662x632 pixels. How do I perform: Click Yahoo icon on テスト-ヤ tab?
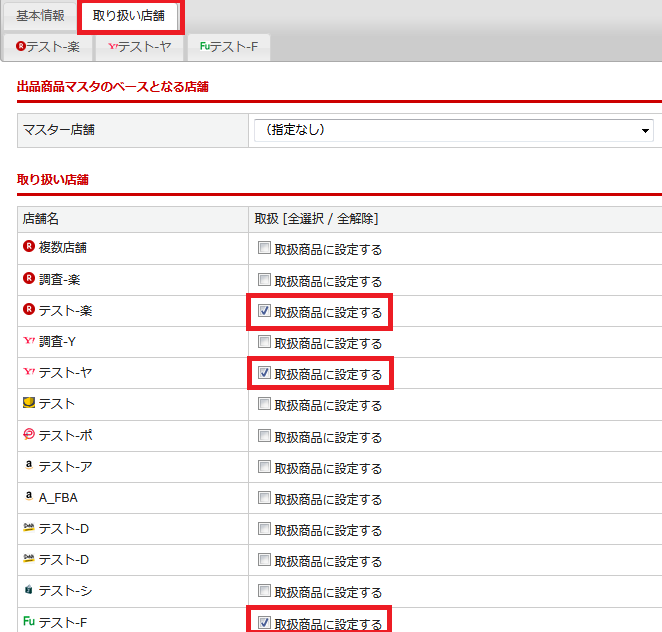[x=113, y=46]
